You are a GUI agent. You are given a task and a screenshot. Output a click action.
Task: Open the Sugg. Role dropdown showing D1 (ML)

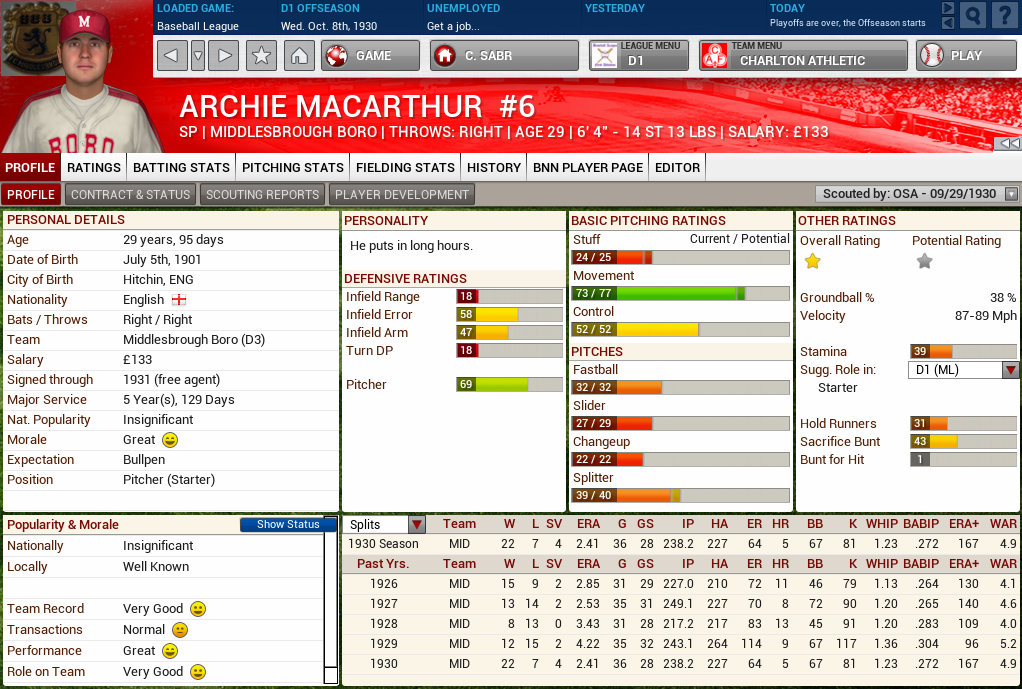[x=963, y=370]
